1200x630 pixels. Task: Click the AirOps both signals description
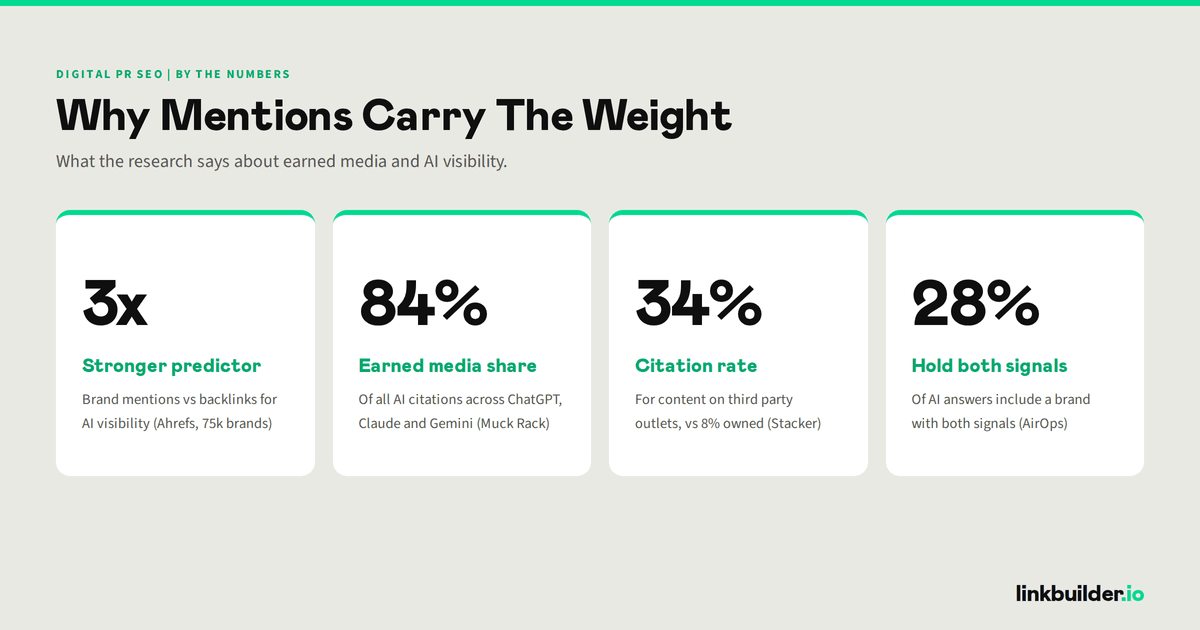(x=1001, y=411)
